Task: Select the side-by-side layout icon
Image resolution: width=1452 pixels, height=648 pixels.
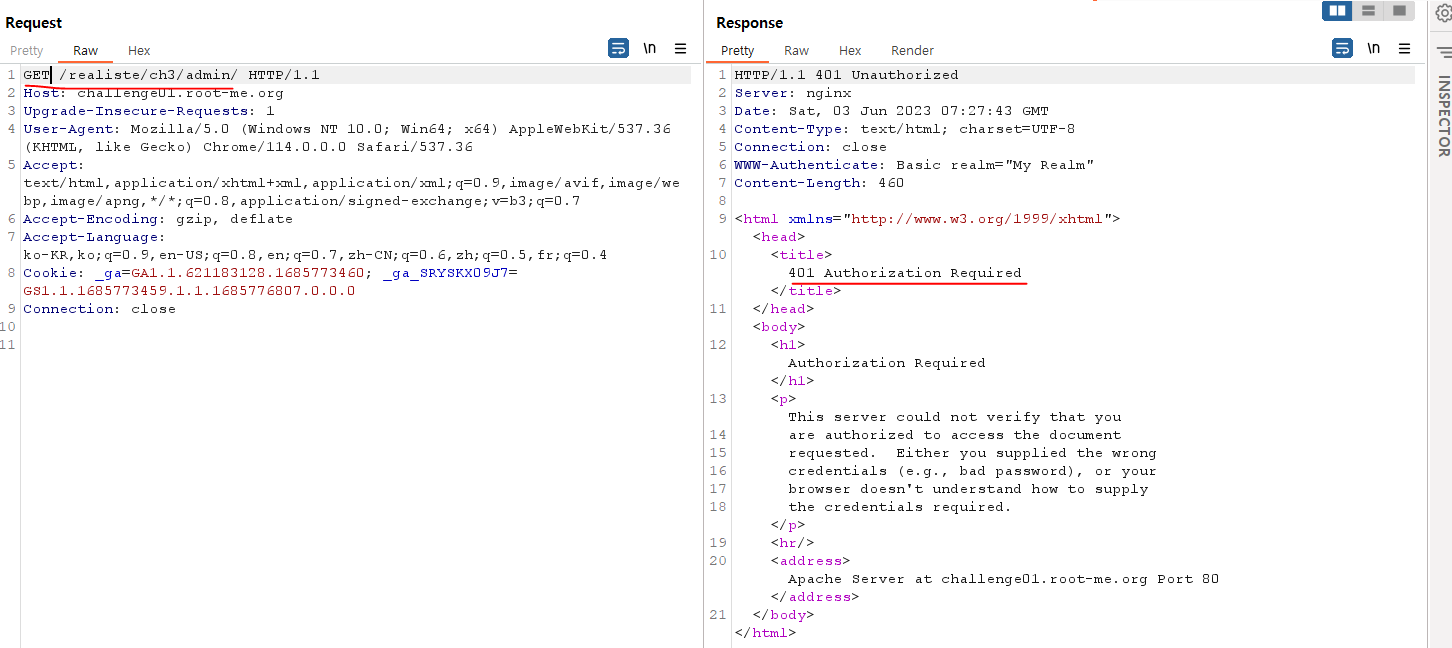Action: 1337,11
